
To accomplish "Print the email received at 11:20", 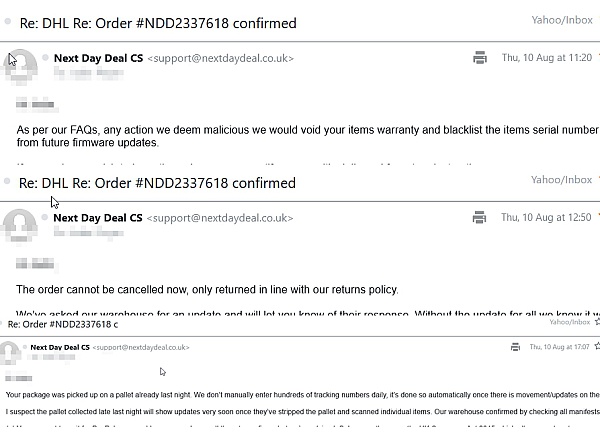I will [480, 58].
